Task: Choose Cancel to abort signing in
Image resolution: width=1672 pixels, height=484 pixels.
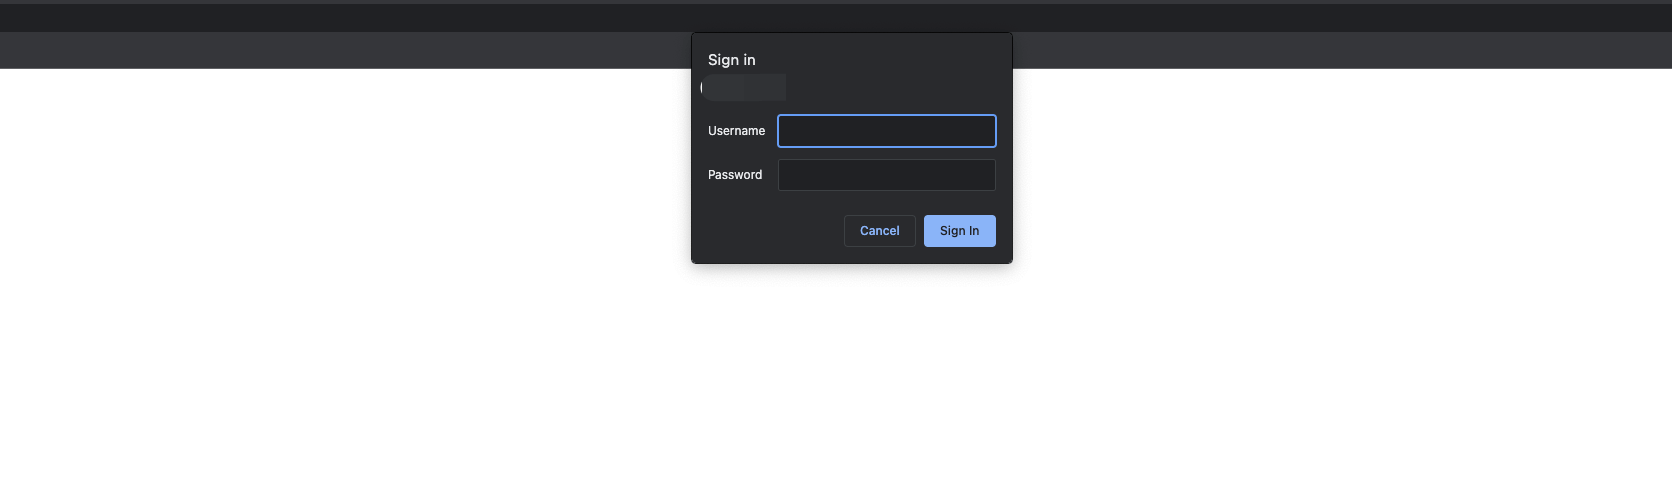Action: (x=880, y=231)
